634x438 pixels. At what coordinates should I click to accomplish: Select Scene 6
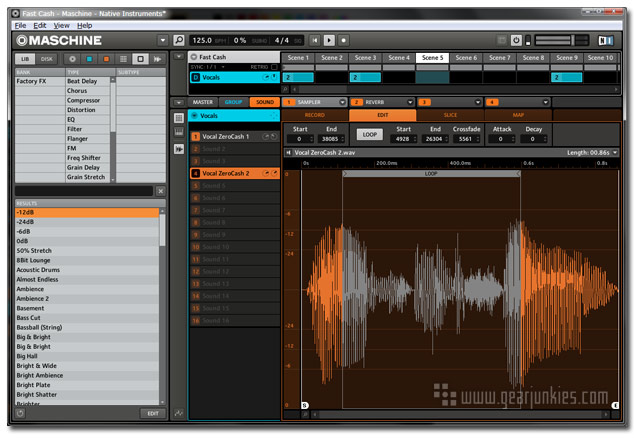[466, 58]
